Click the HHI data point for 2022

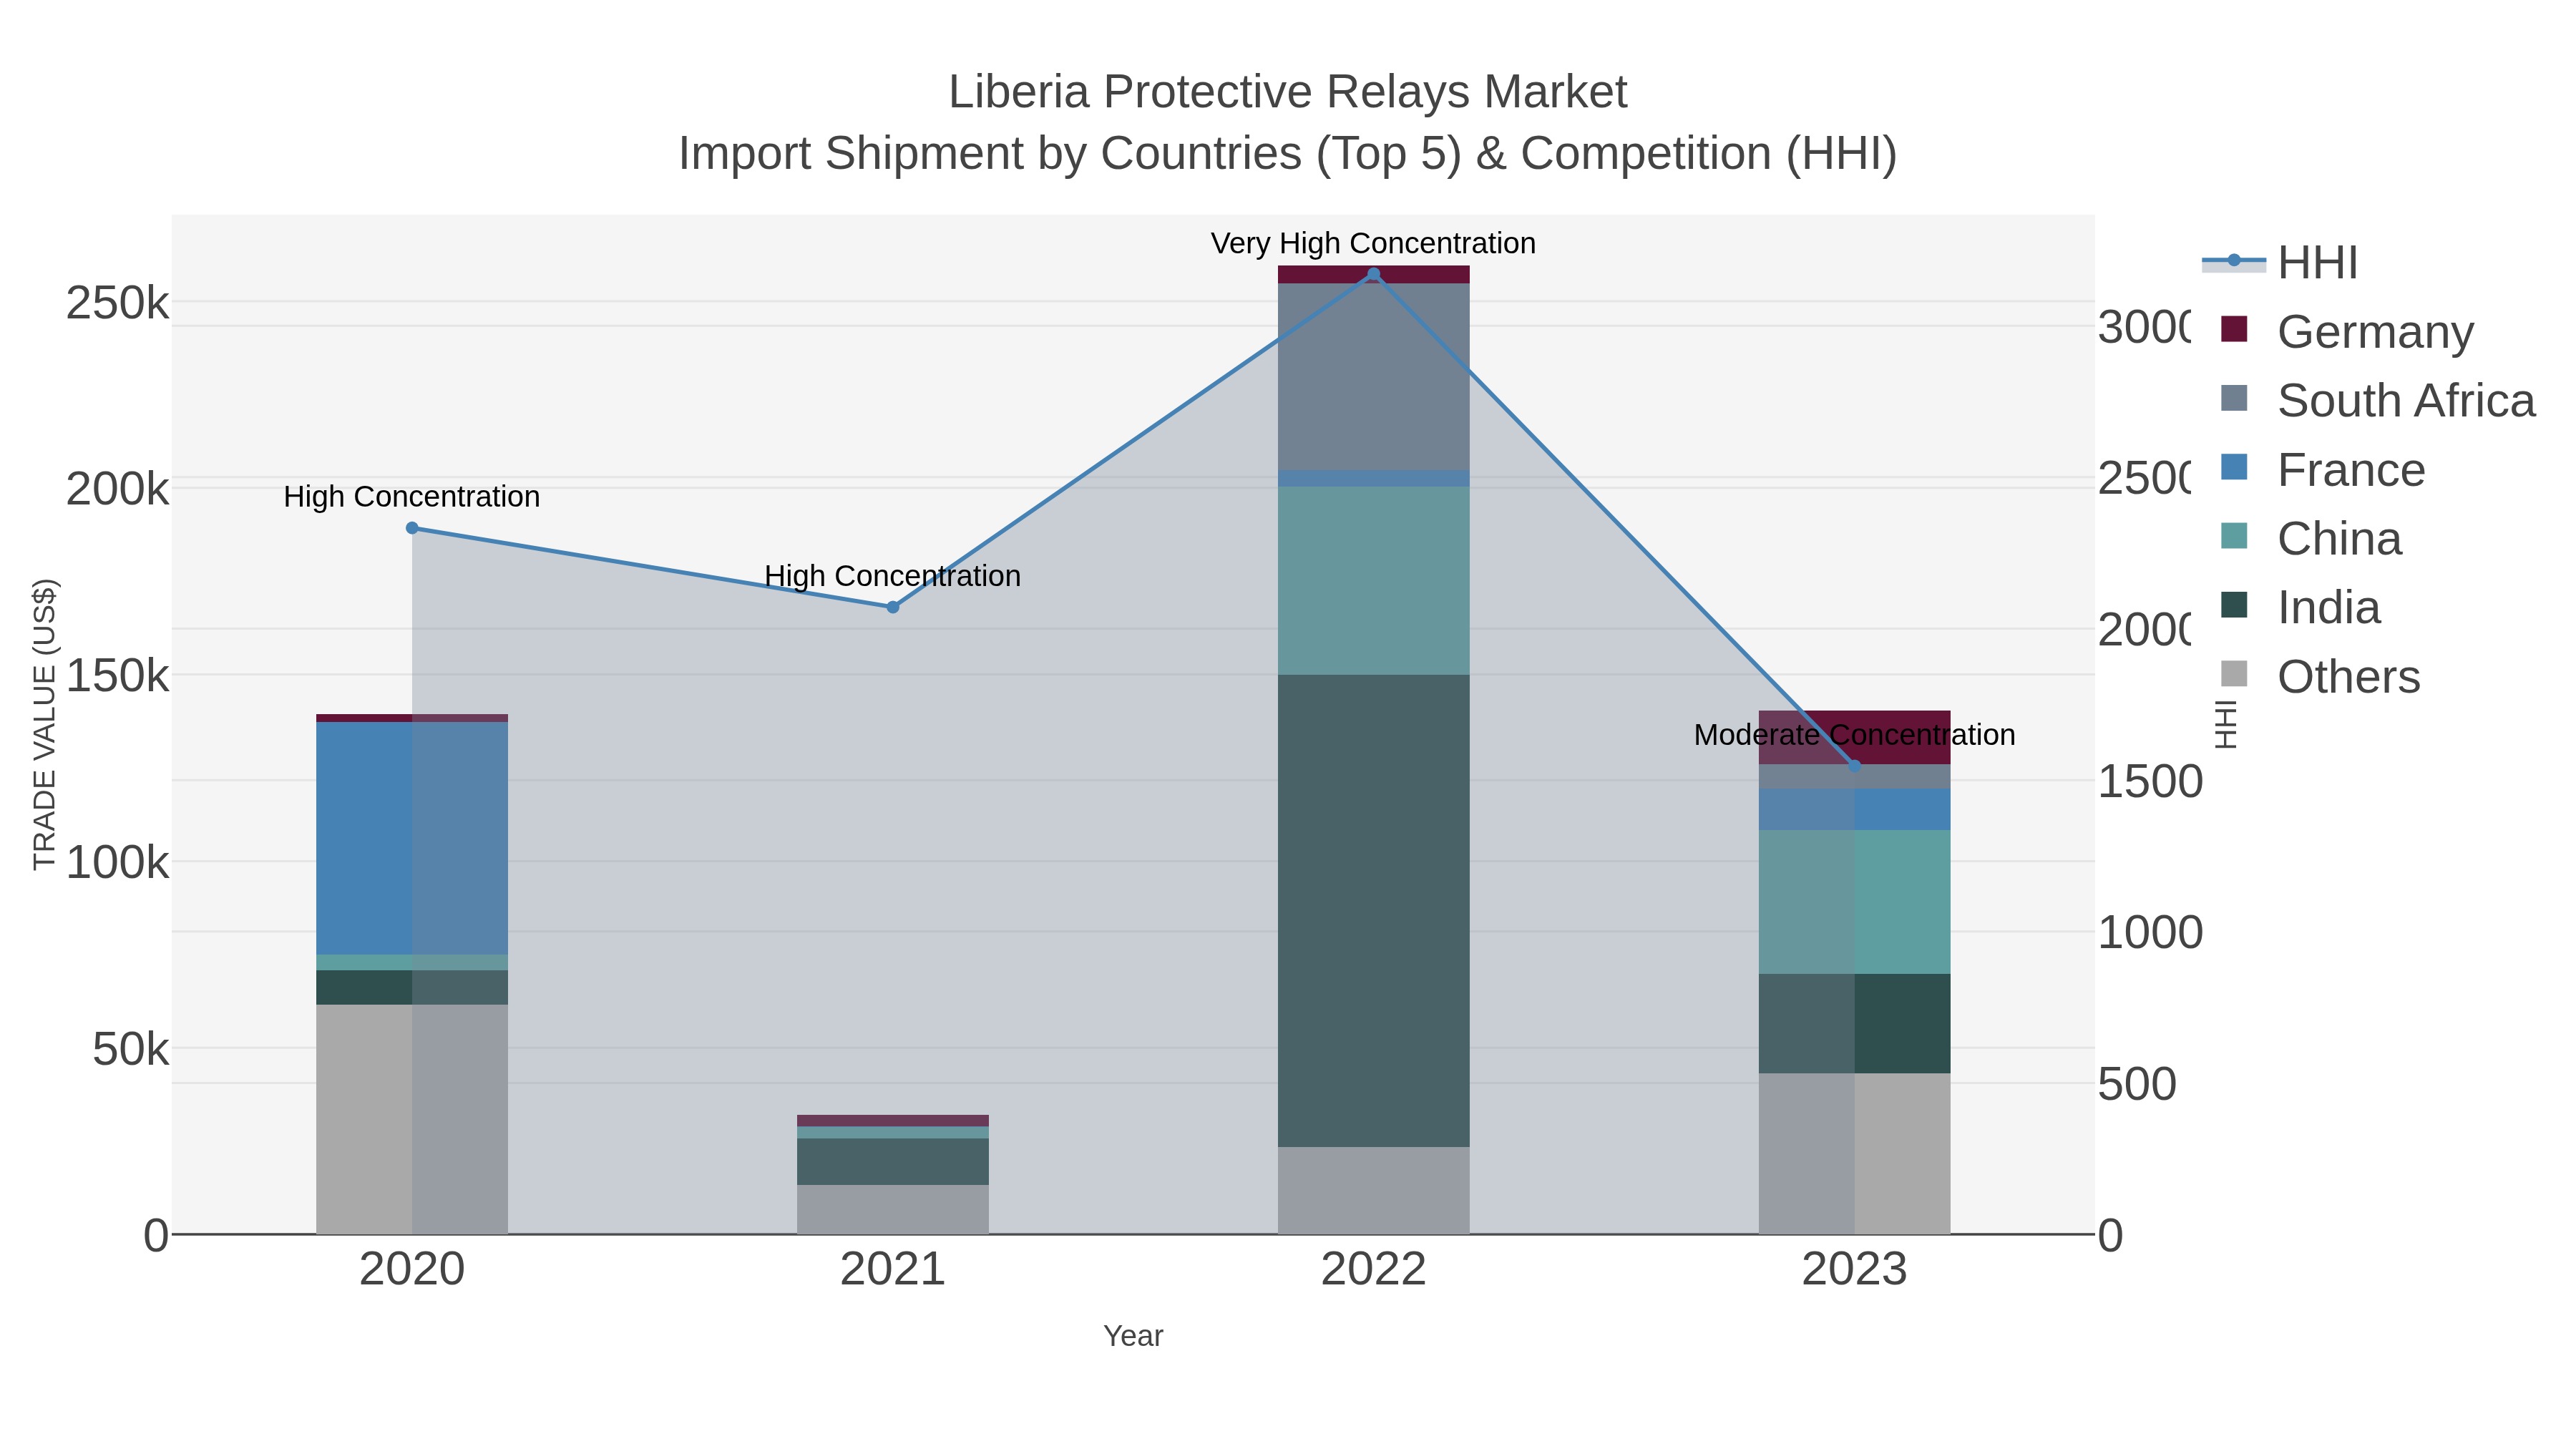(x=1373, y=274)
